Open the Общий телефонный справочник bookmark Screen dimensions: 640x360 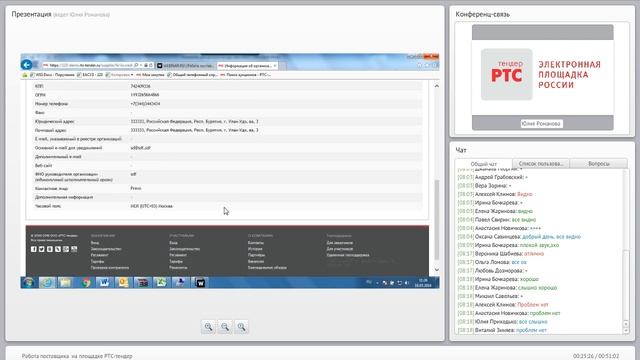click(192, 75)
